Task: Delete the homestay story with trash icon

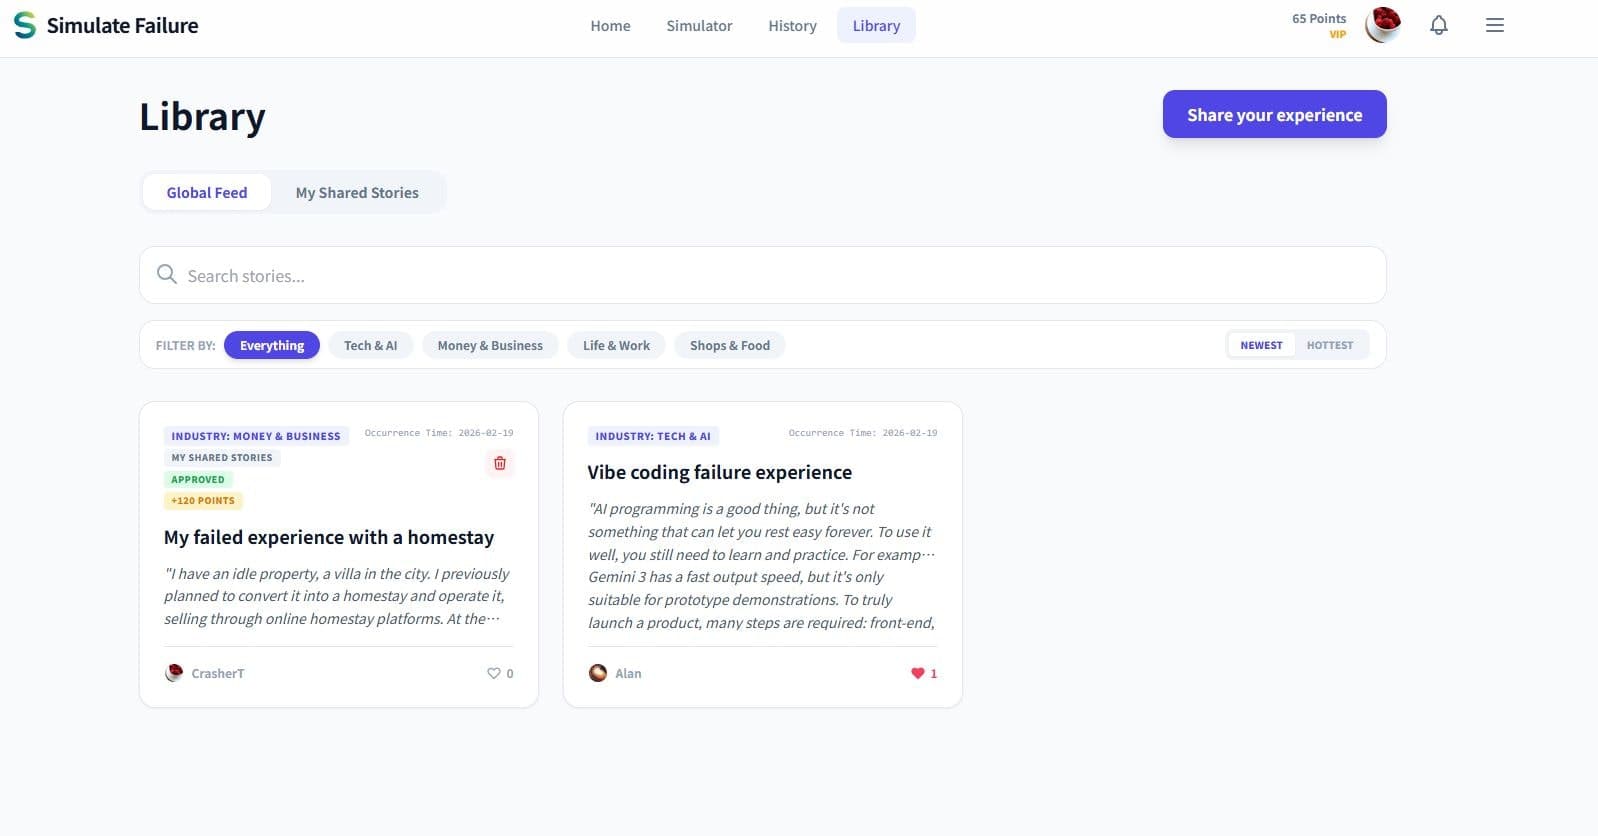Action: [x=500, y=463]
